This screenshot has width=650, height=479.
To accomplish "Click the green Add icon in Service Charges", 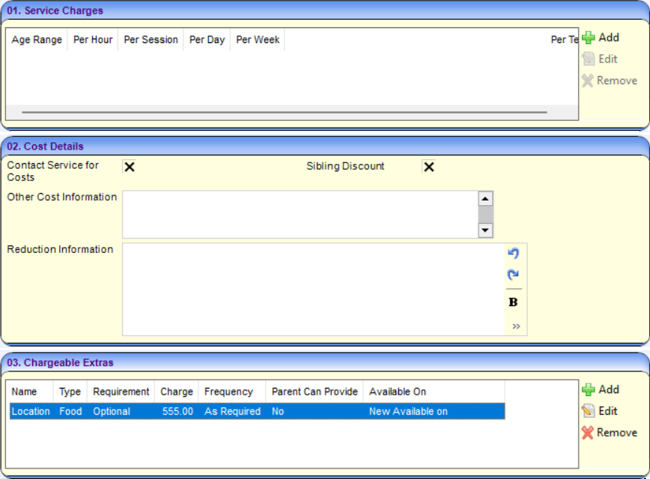I will click(x=588, y=38).
